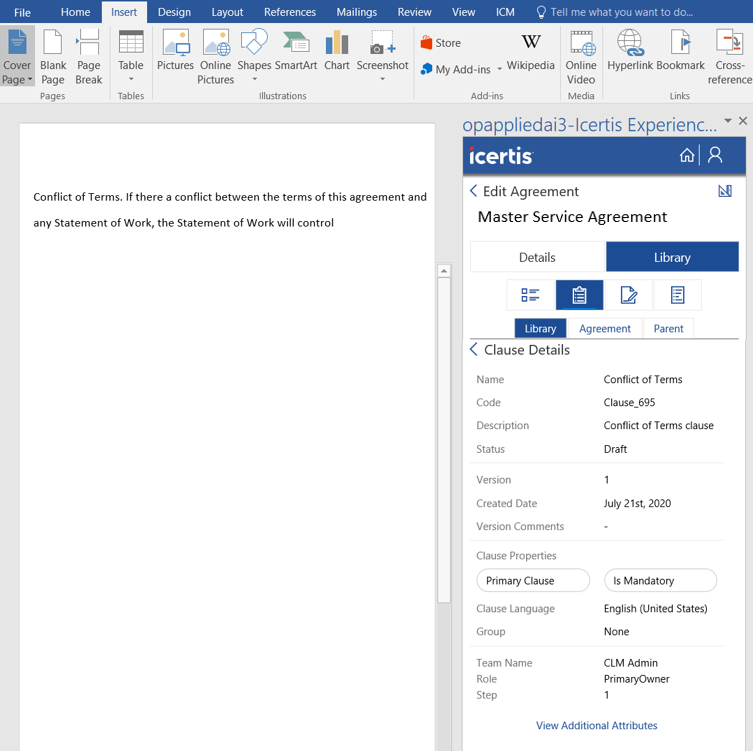Expand the Table dropdown

click(x=131, y=79)
